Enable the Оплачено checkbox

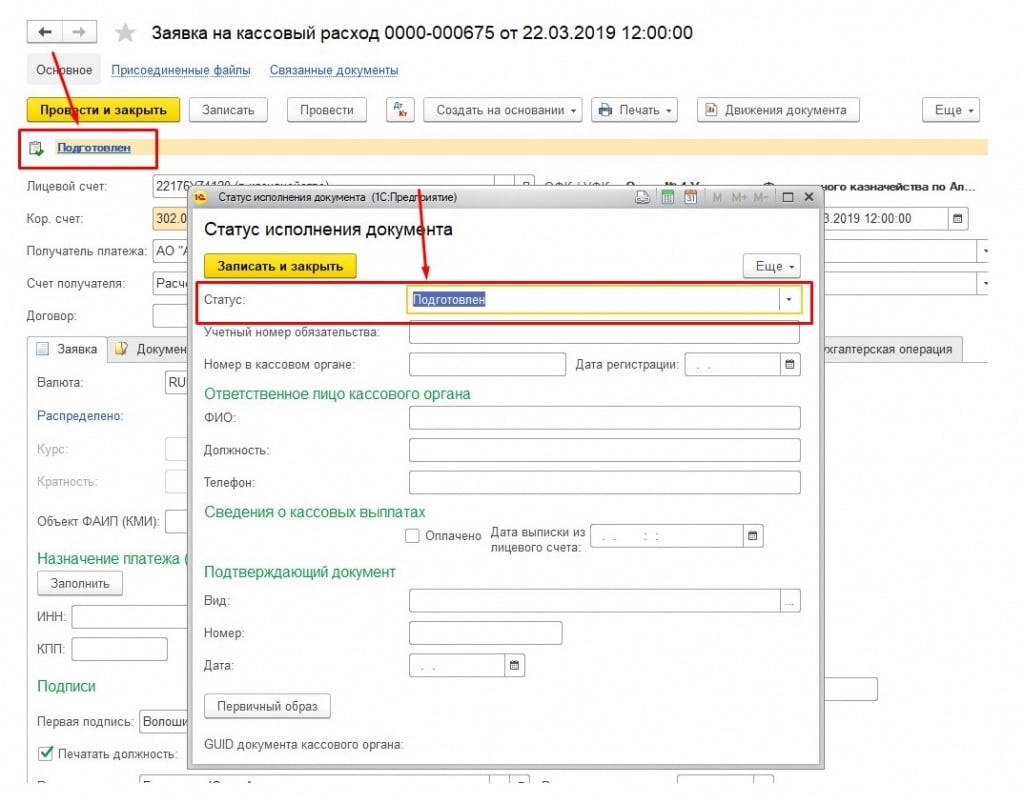click(412, 536)
